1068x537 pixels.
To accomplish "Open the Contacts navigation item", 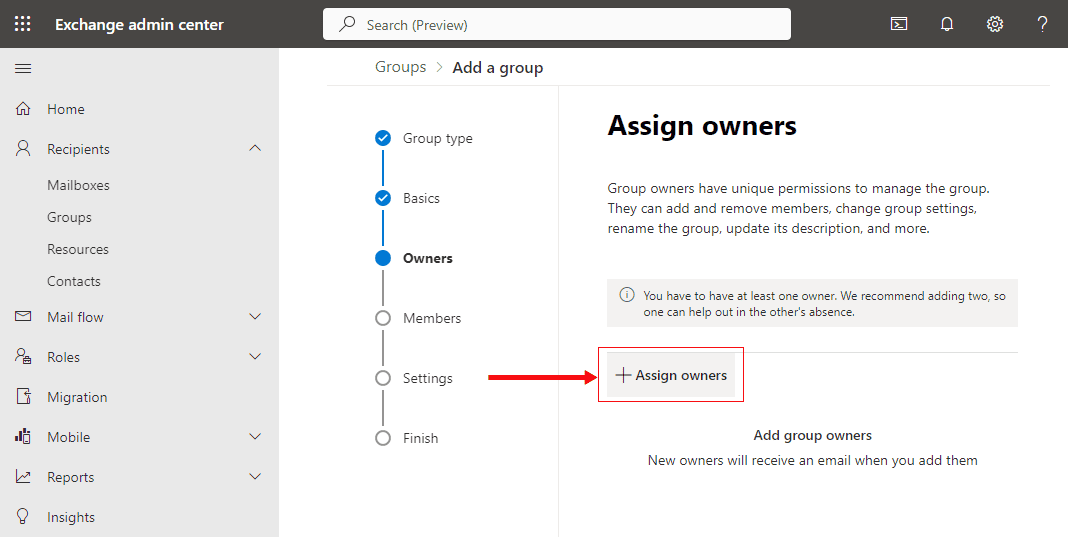I will click(74, 281).
